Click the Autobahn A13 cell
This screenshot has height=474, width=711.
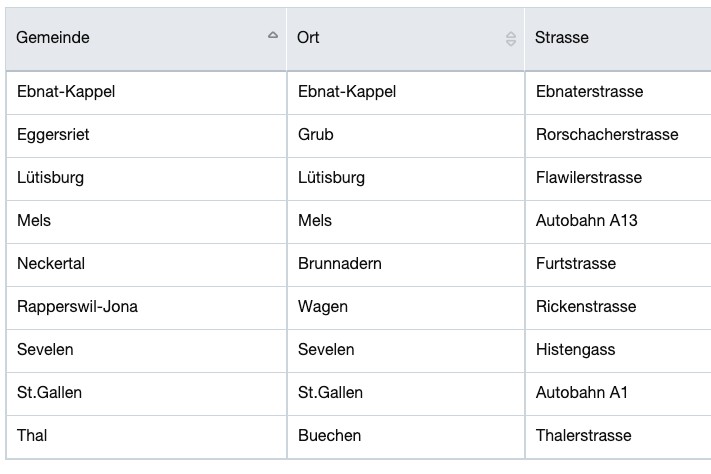coord(618,222)
